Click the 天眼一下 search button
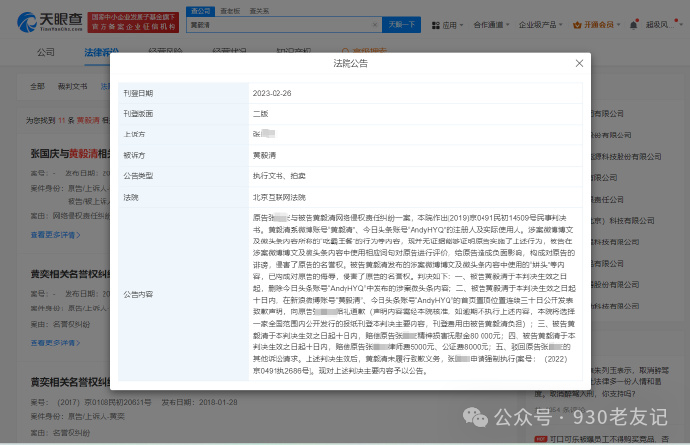This screenshot has height=445, width=690. click(401, 24)
